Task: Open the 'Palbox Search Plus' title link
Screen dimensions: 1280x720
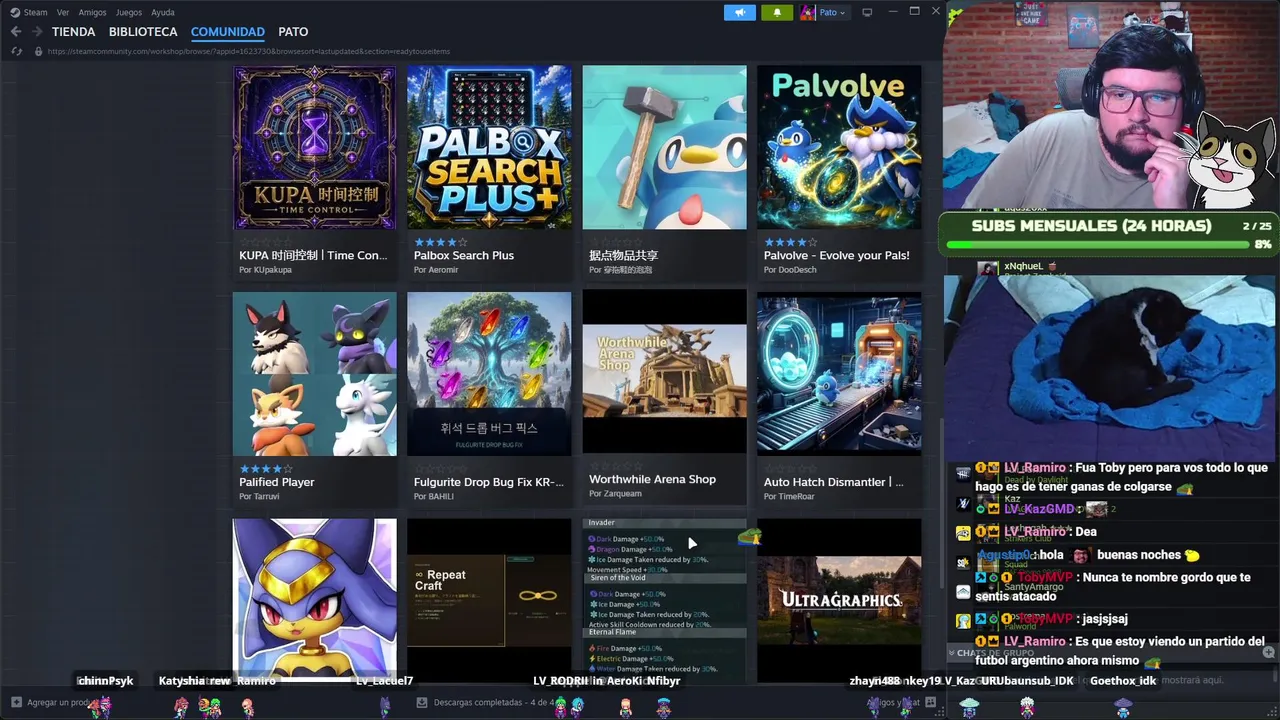Action: [464, 255]
